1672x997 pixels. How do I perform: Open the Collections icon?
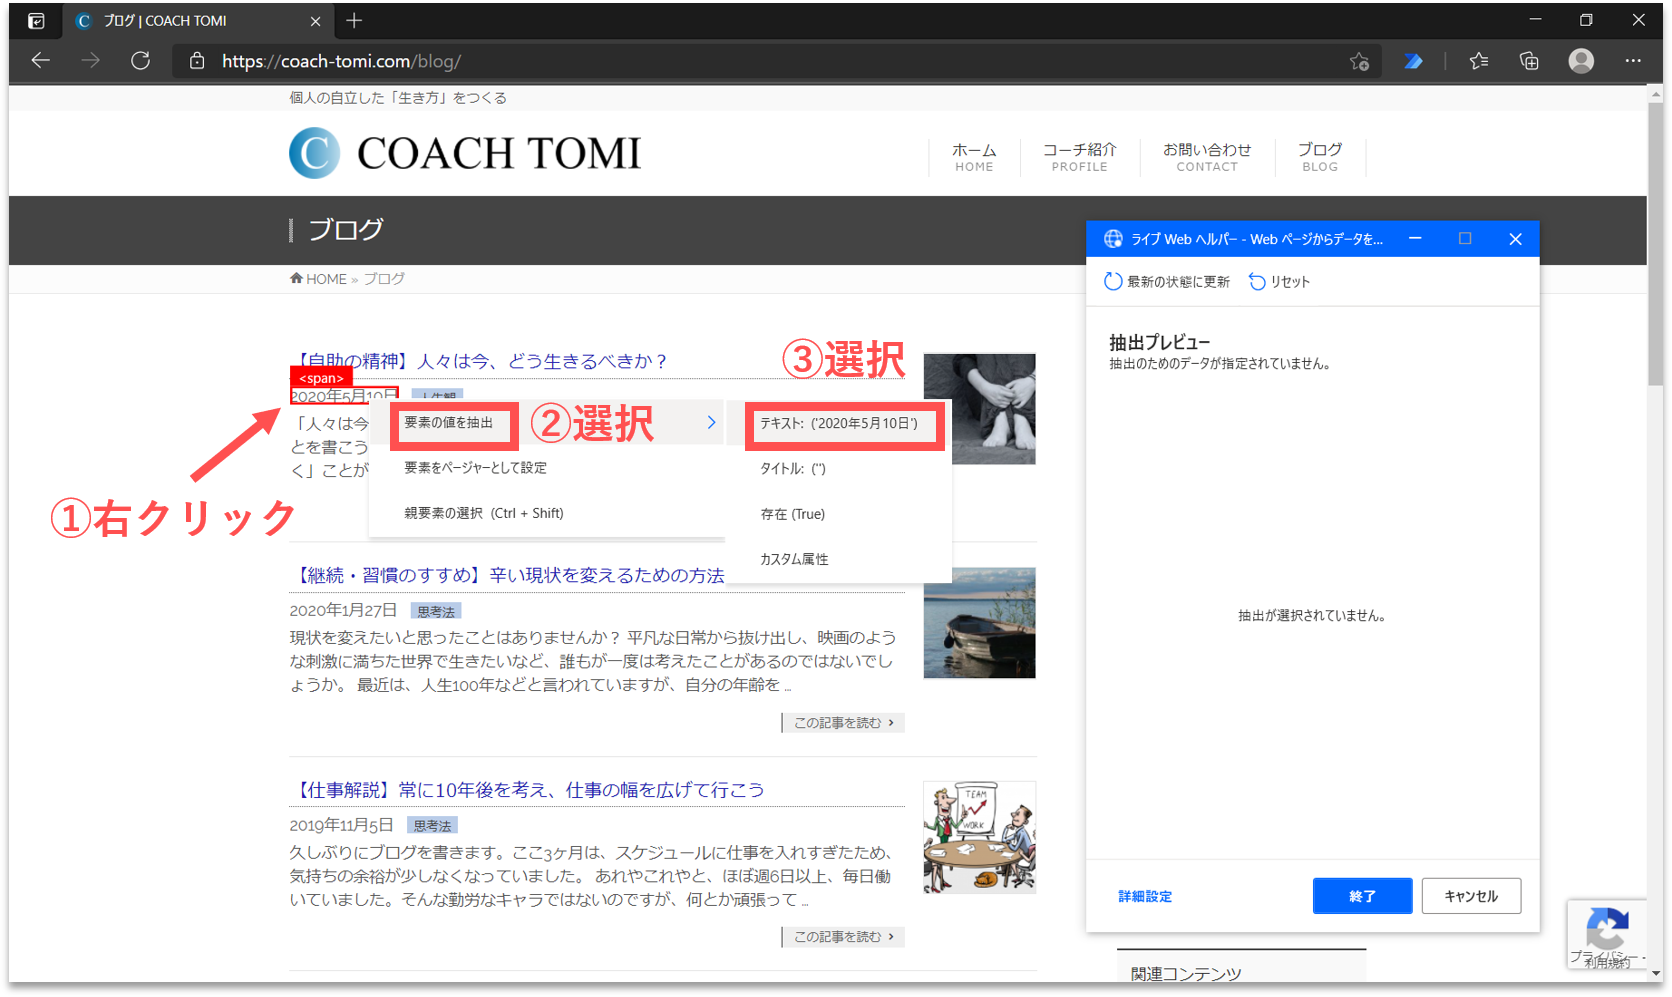click(1529, 61)
